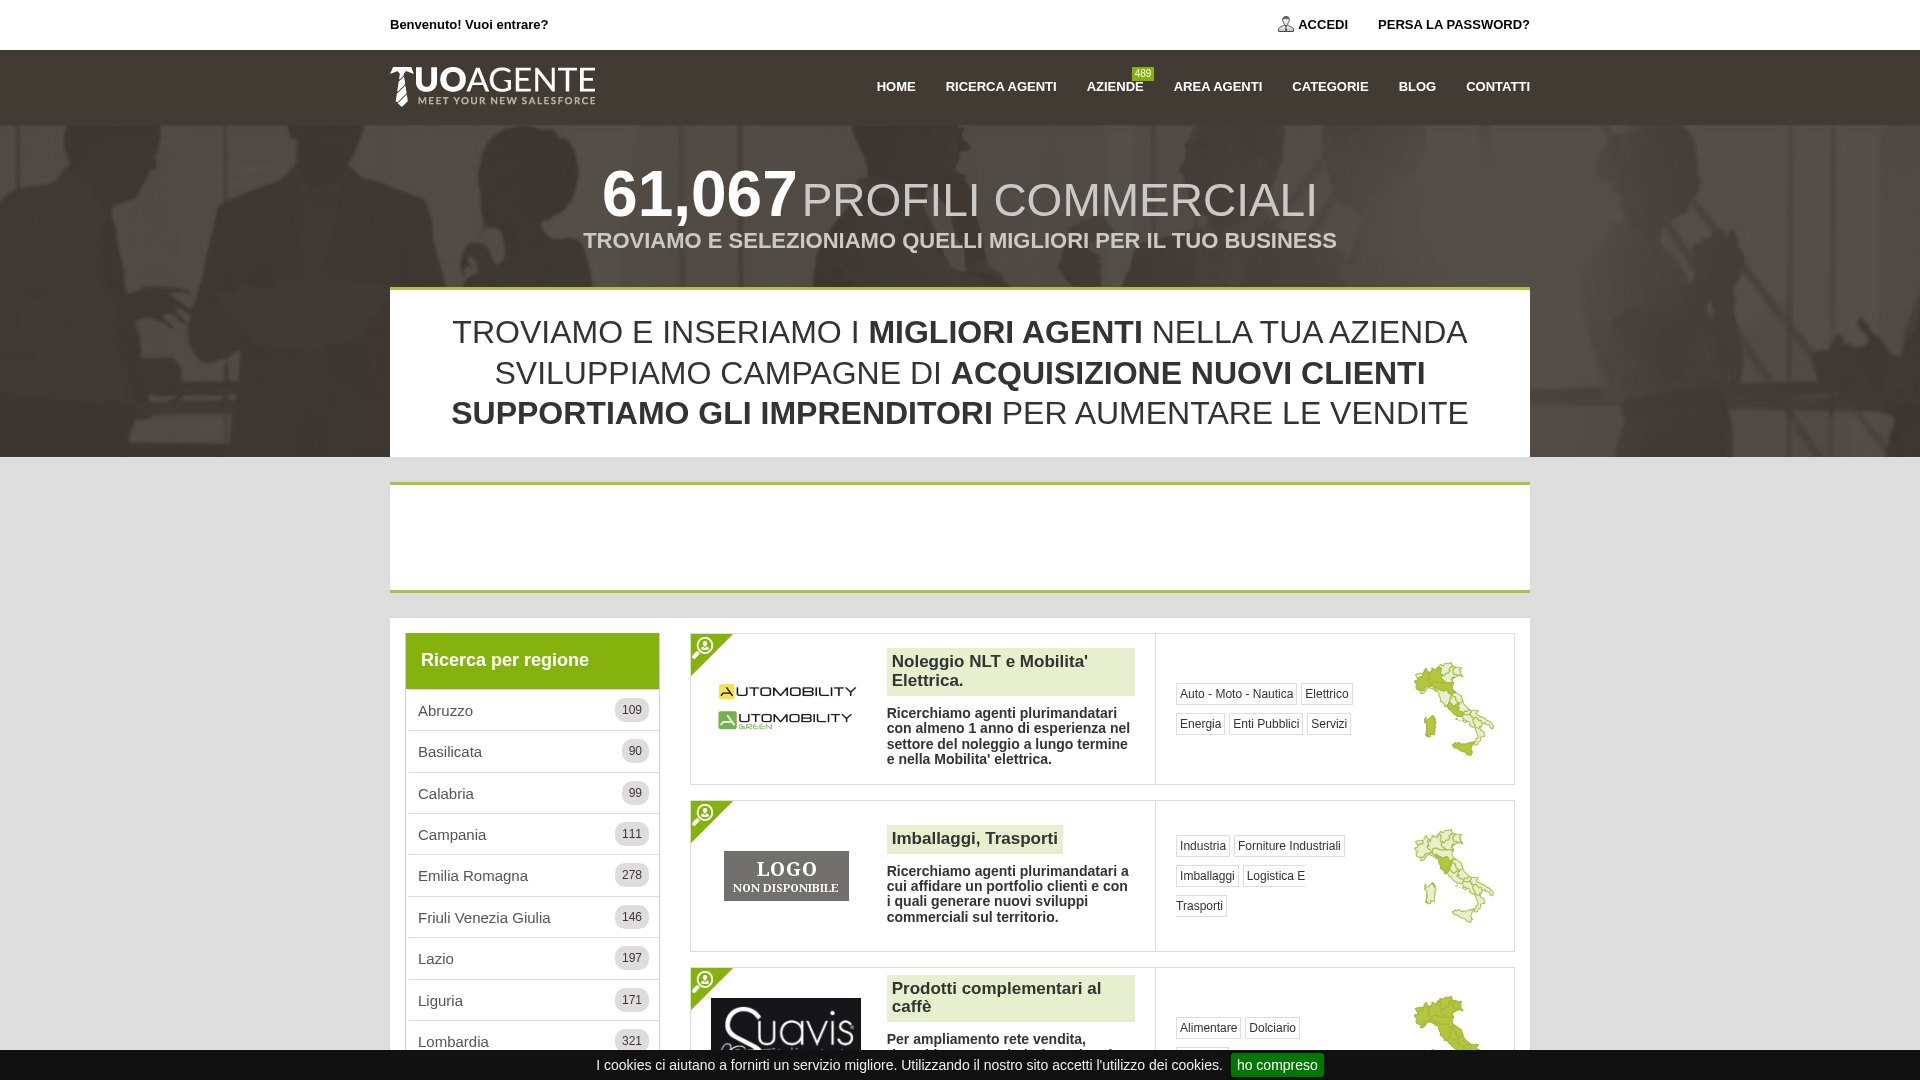The height and width of the screenshot is (1080, 1920).
Task: Click the 'Enti Pubblici' category tag
Action: [1266, 724]
